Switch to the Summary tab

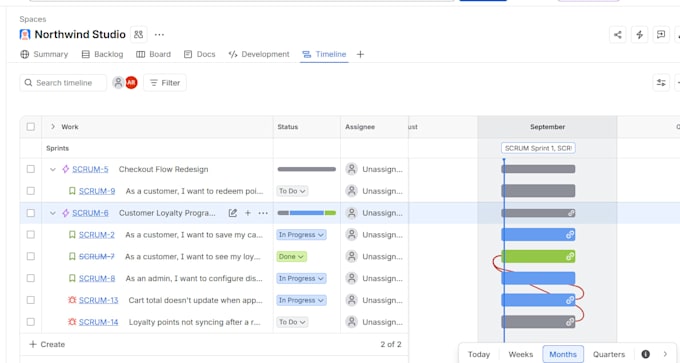(44, 54)
